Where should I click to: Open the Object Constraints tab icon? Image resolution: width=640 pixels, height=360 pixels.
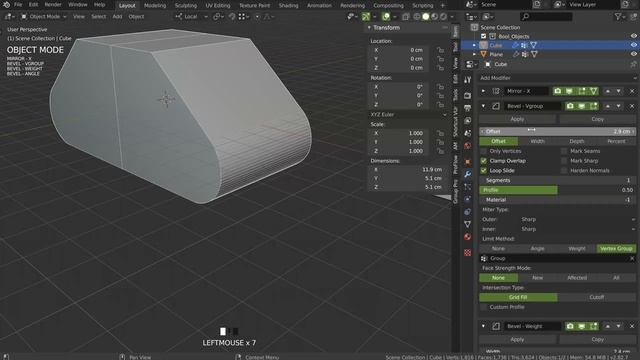coord(468,212)
